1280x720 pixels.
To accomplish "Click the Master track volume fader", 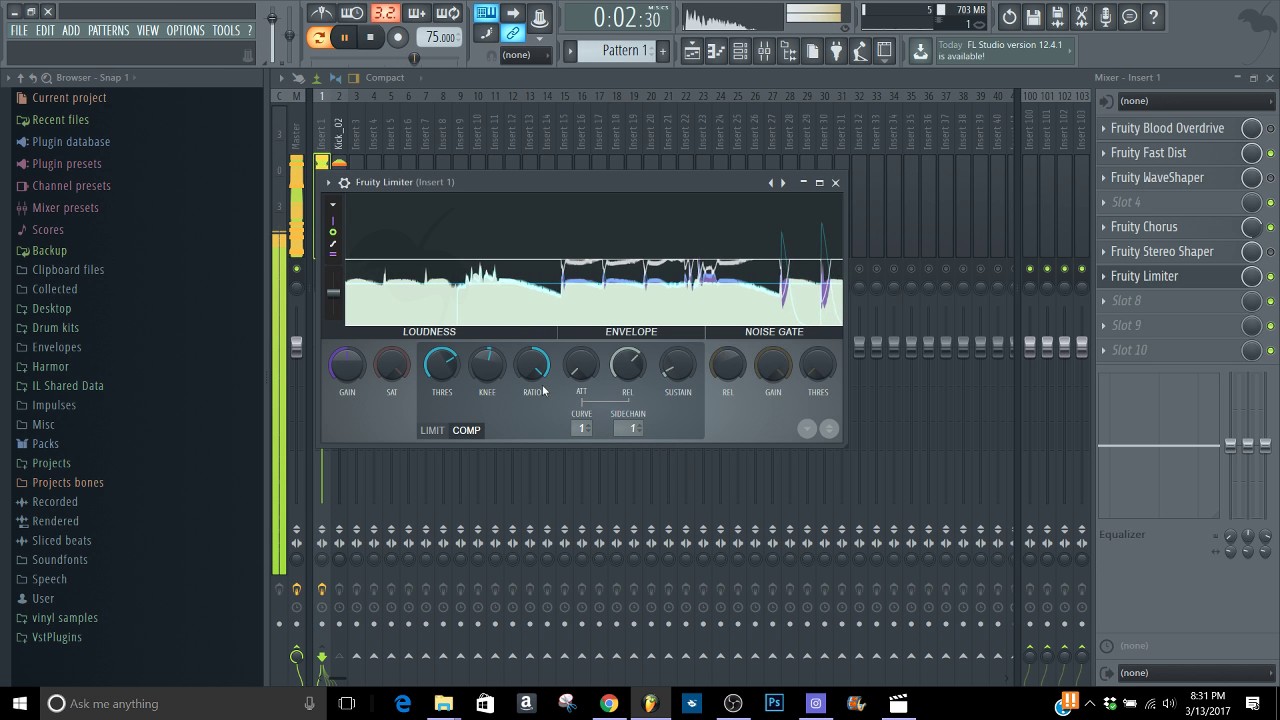I will point(296,347).
